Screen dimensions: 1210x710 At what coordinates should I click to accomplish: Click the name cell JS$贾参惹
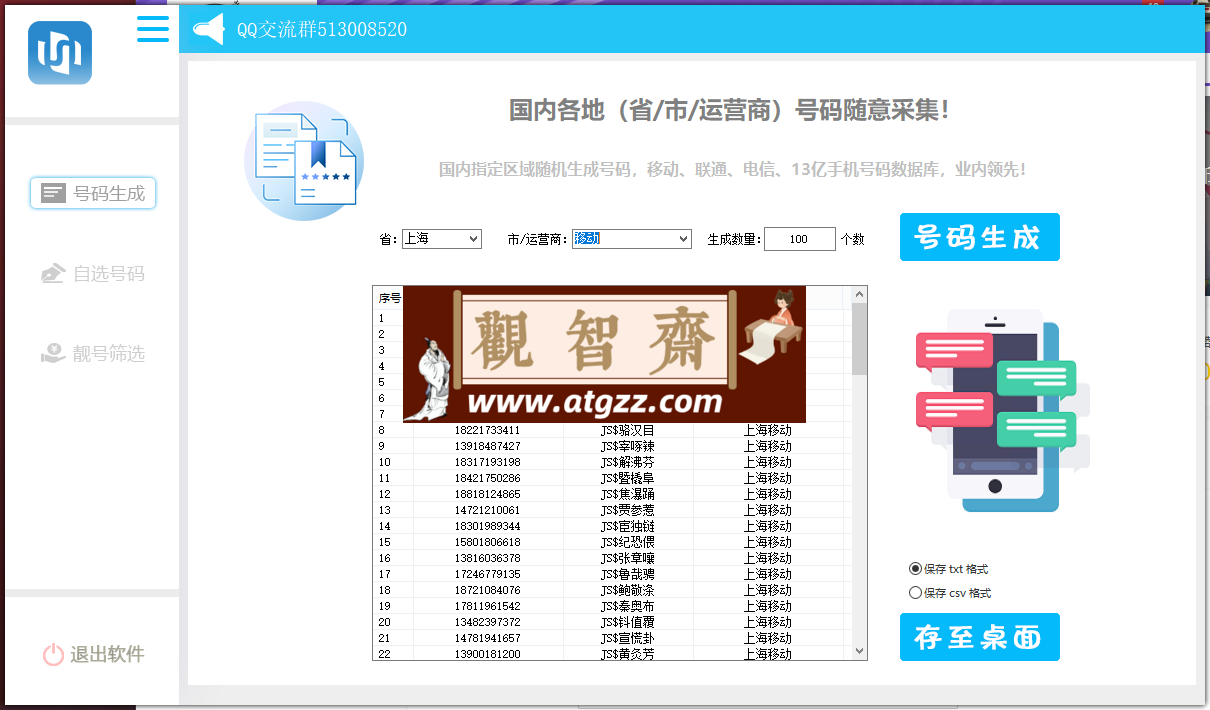[627, 510]
